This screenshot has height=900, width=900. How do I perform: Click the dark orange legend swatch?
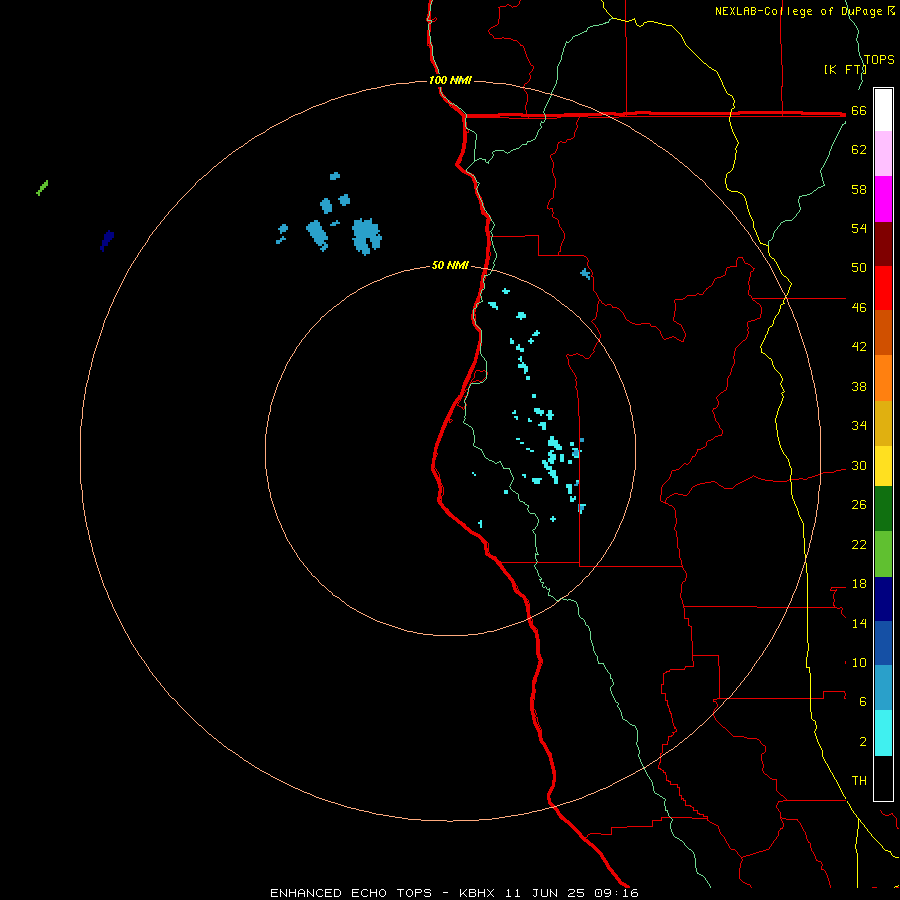pos(883,332)
